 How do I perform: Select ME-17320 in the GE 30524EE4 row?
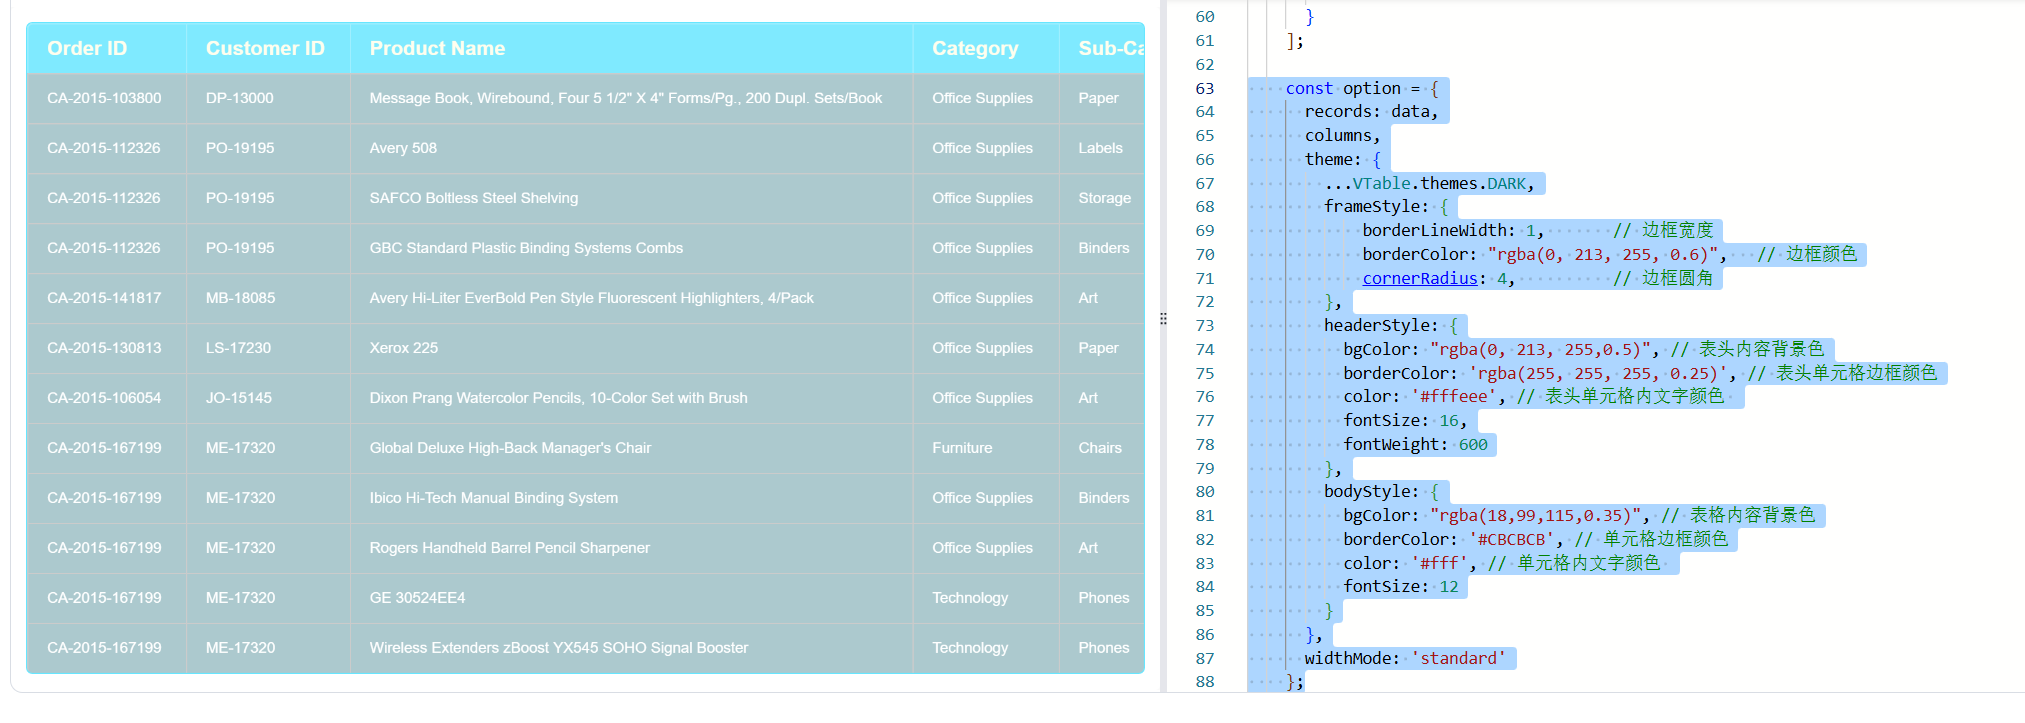pyautogui.click(x=268, y=598)
